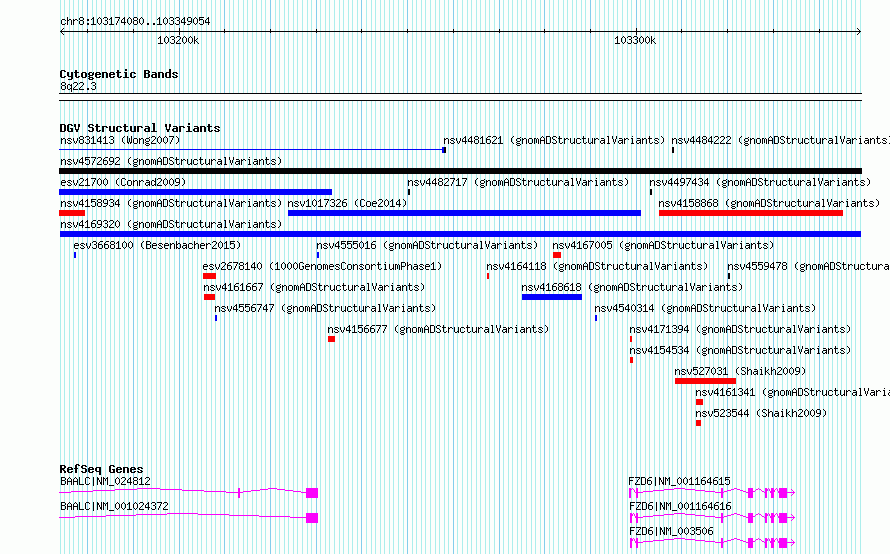Open nsv4481621 gnomAD variant label

[553, 141]
